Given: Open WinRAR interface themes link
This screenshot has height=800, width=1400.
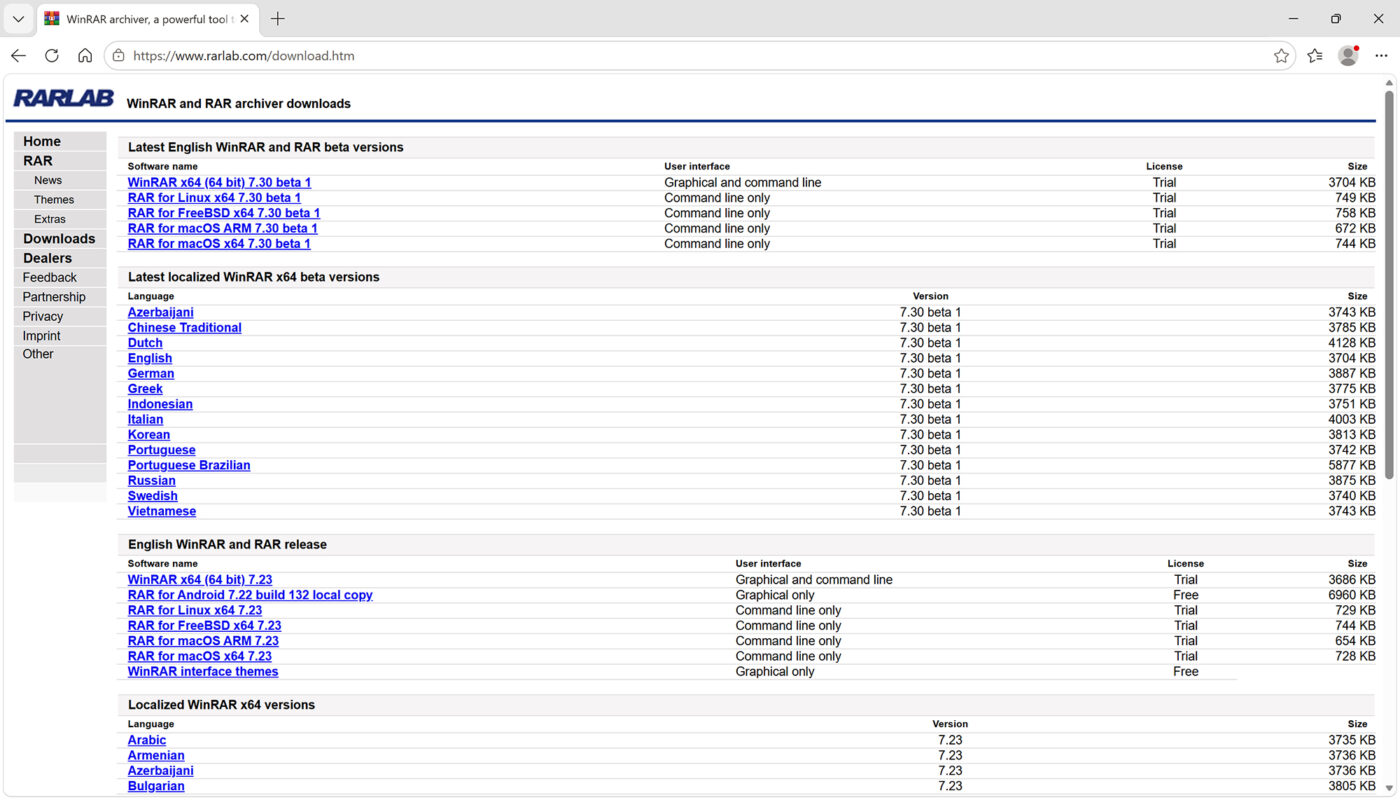Looking at the screenshot, I should (203, 672).
